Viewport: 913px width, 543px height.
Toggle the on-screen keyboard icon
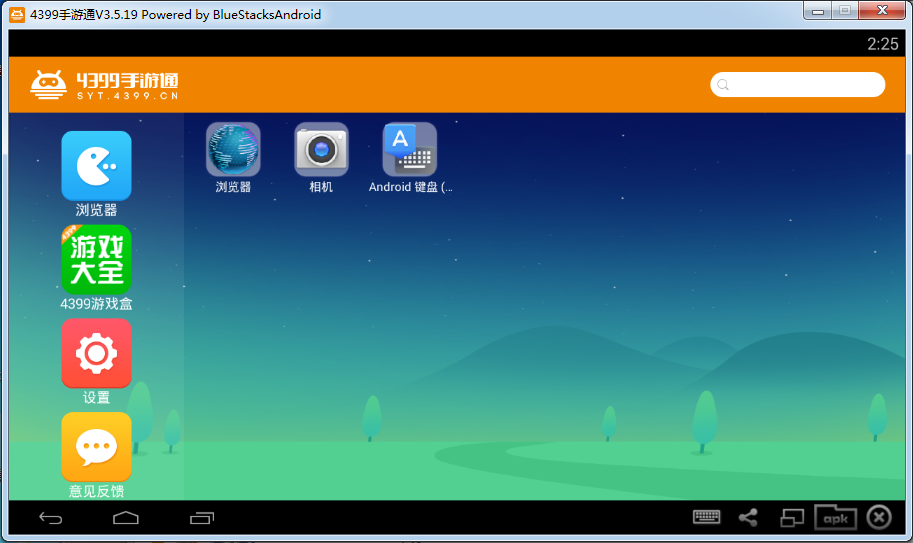tap(706, 517)
